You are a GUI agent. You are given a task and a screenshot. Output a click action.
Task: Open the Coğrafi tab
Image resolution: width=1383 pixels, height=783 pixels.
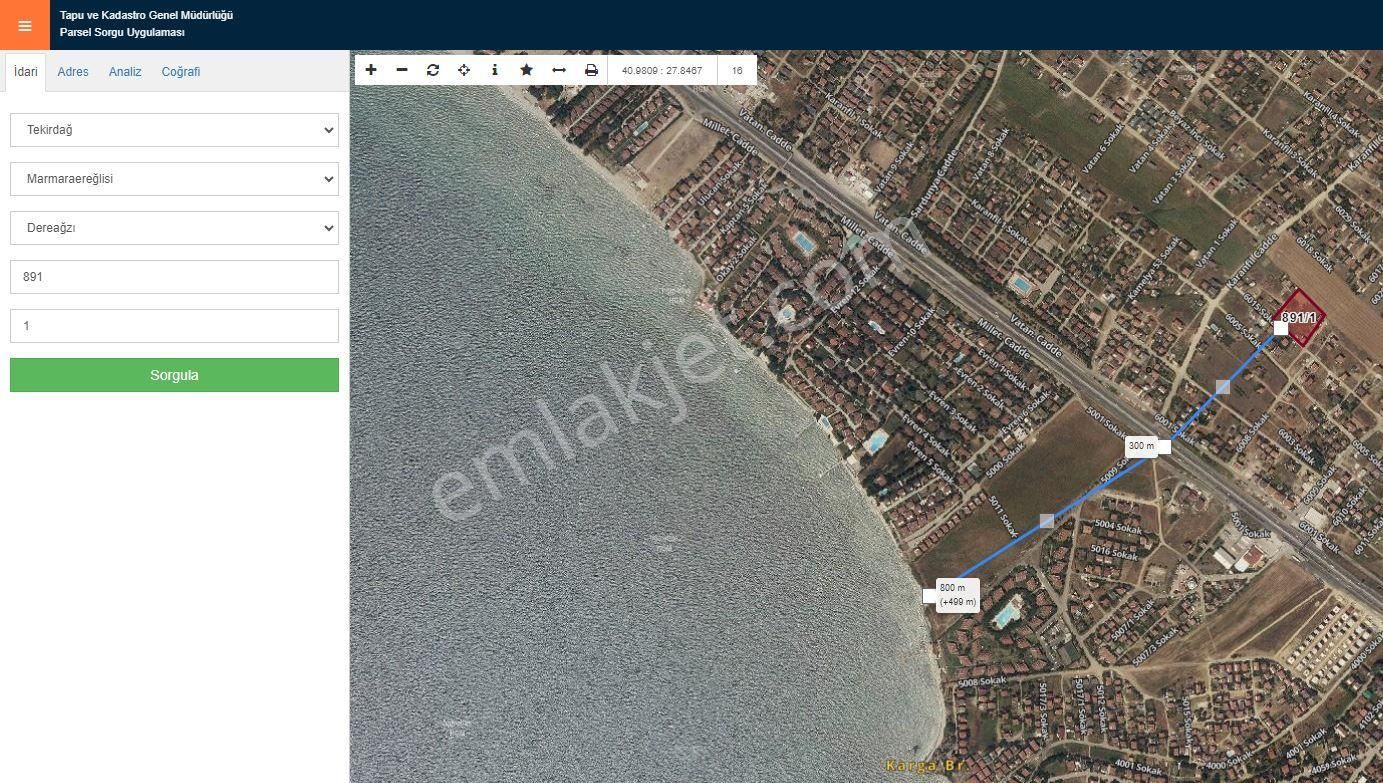tap(181, 72)
